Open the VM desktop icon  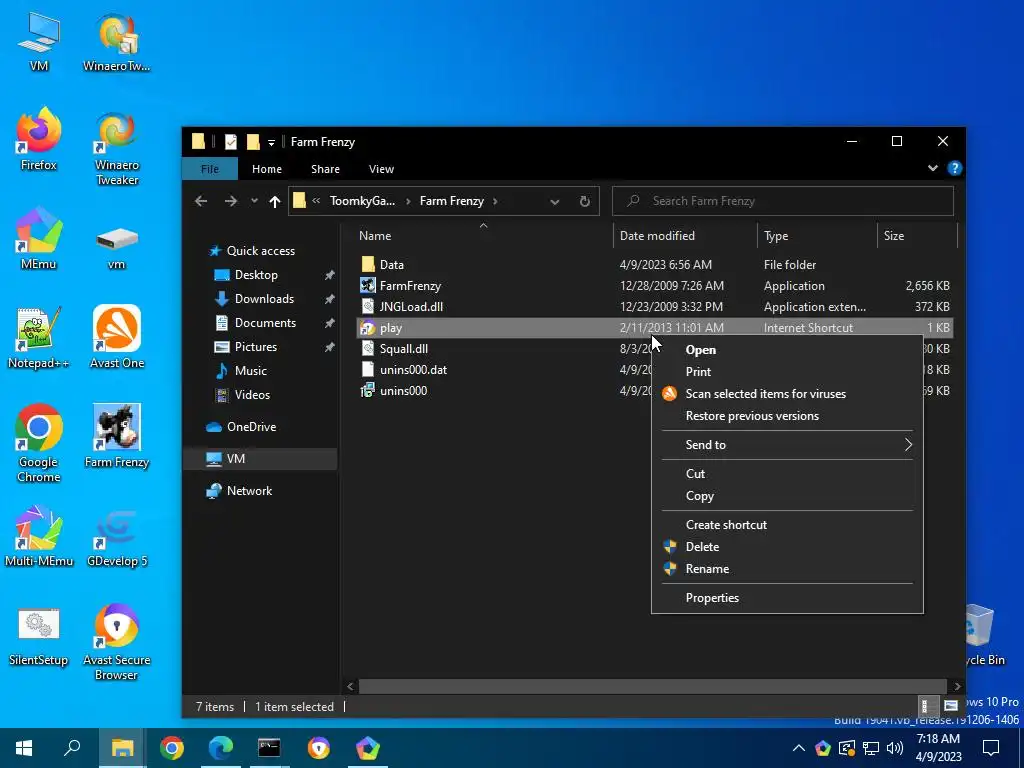click(x=39, y=41)
